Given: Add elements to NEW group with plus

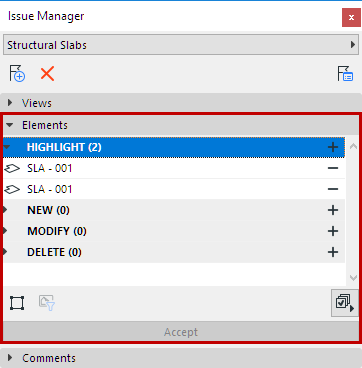Looking at the screenshot, I should point(333,210).
